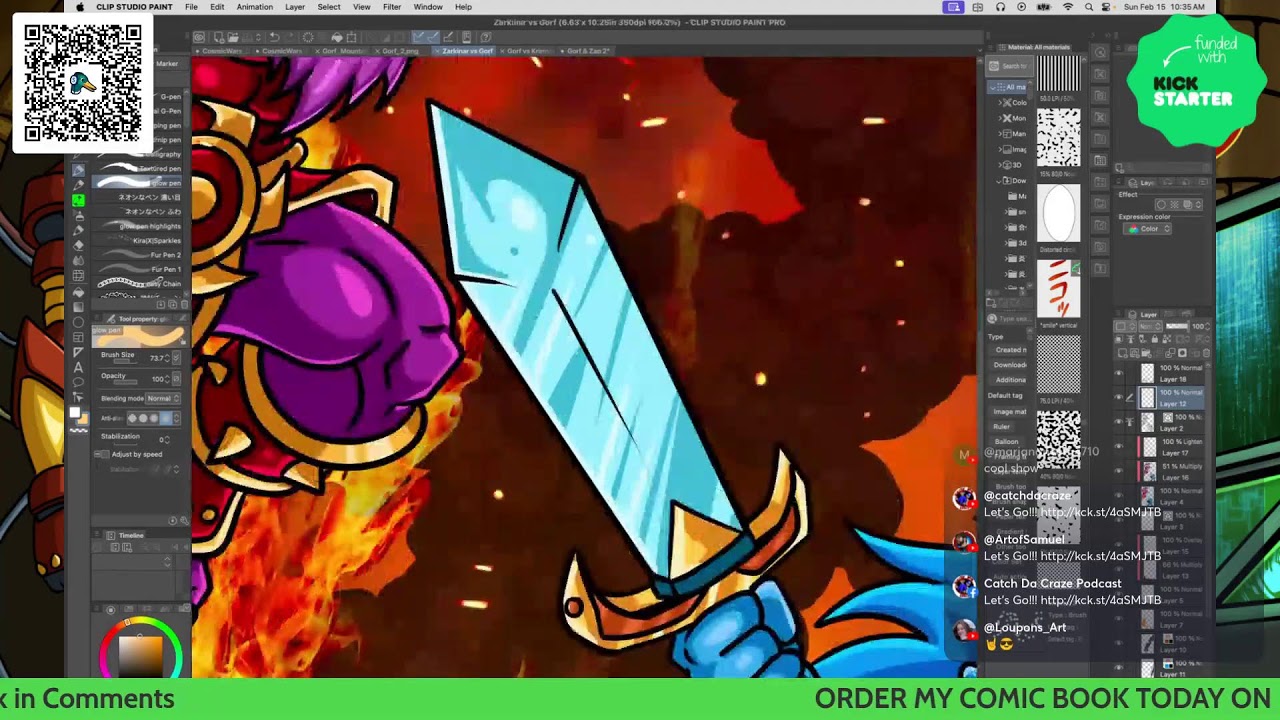Select the Pen tool in the tool palette
This screenshot has height=720, width=1280.
(x=79, y=169)
